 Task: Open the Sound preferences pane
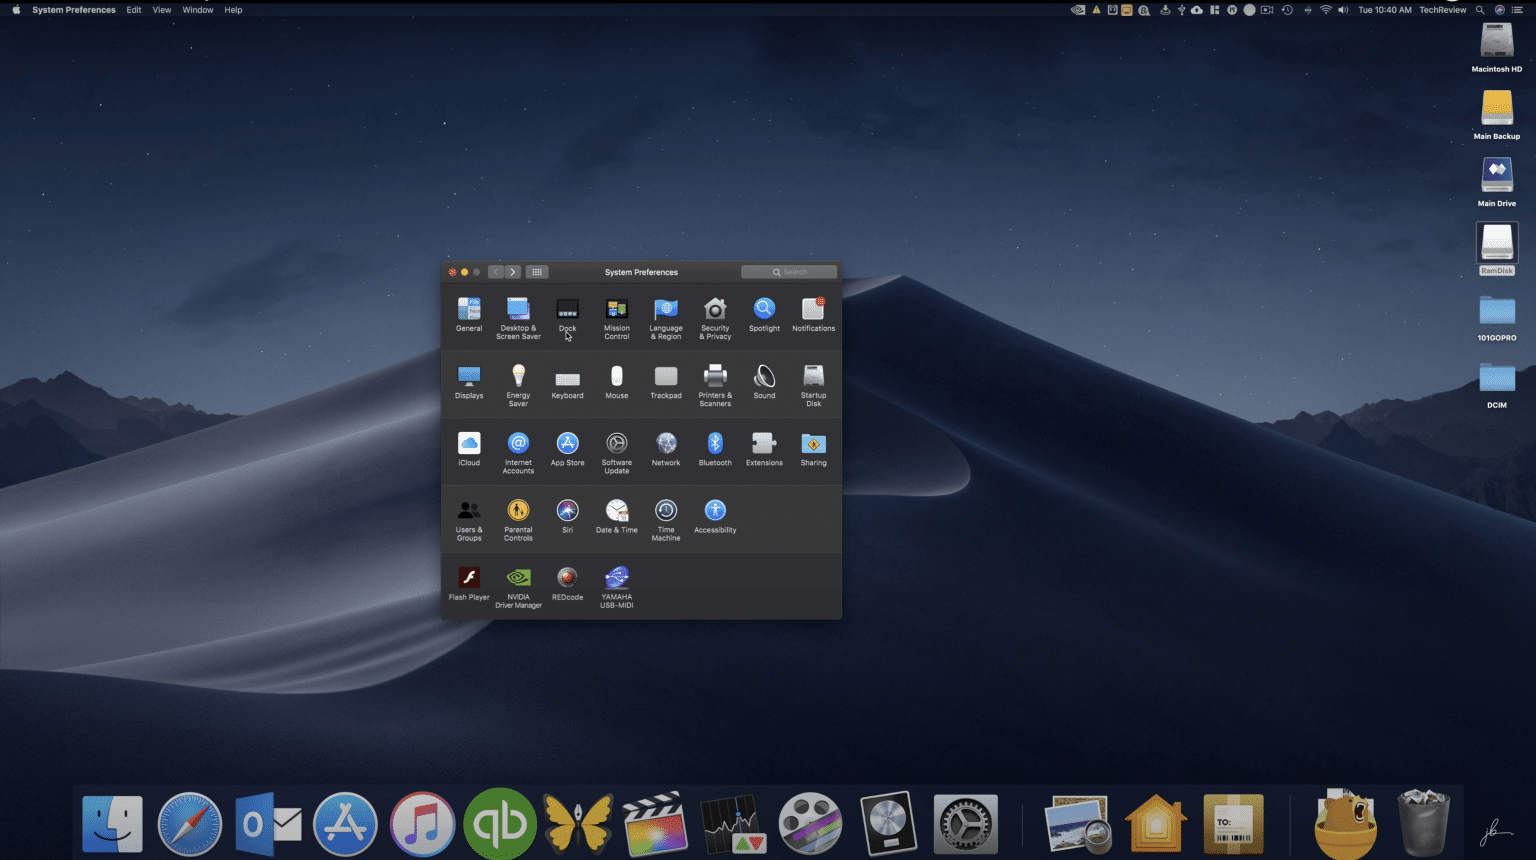763,378
